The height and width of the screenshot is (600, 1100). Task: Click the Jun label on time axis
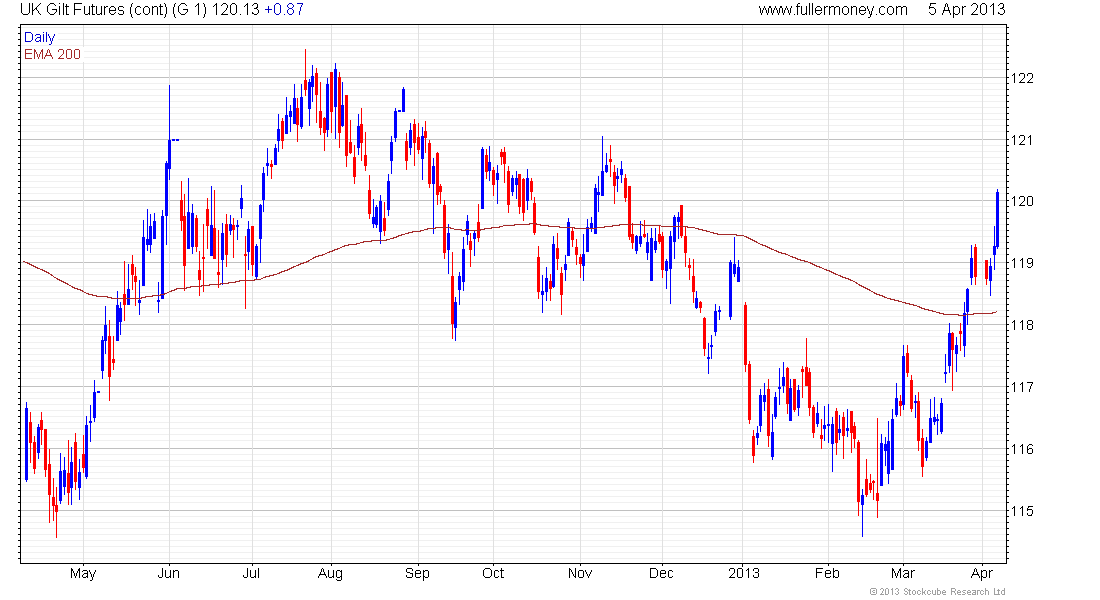click(168, 573)
